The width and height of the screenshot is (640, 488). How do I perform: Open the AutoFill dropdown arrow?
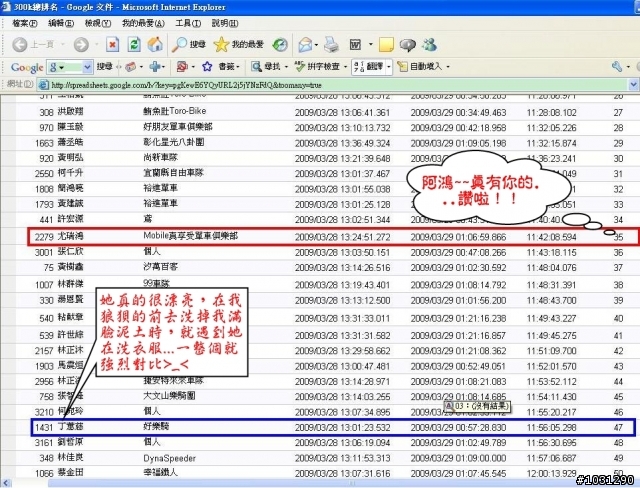click(448, 67)
